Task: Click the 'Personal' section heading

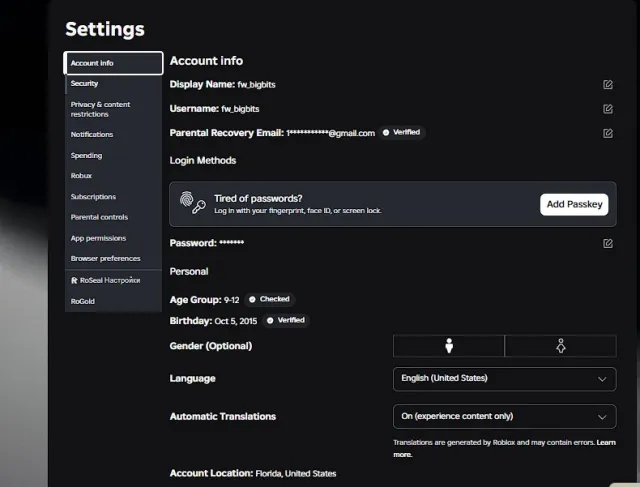Action: pos(189,271)
